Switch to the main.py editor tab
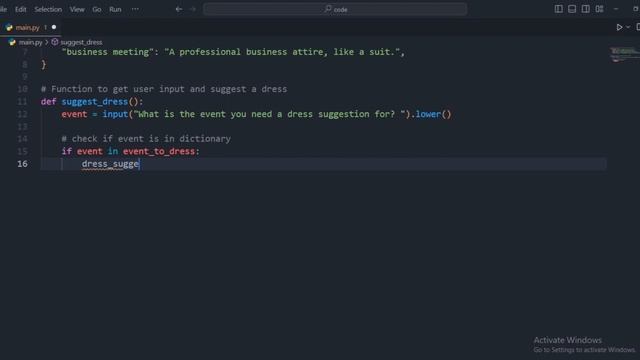 pyautogui.click(x=27, y=28)
